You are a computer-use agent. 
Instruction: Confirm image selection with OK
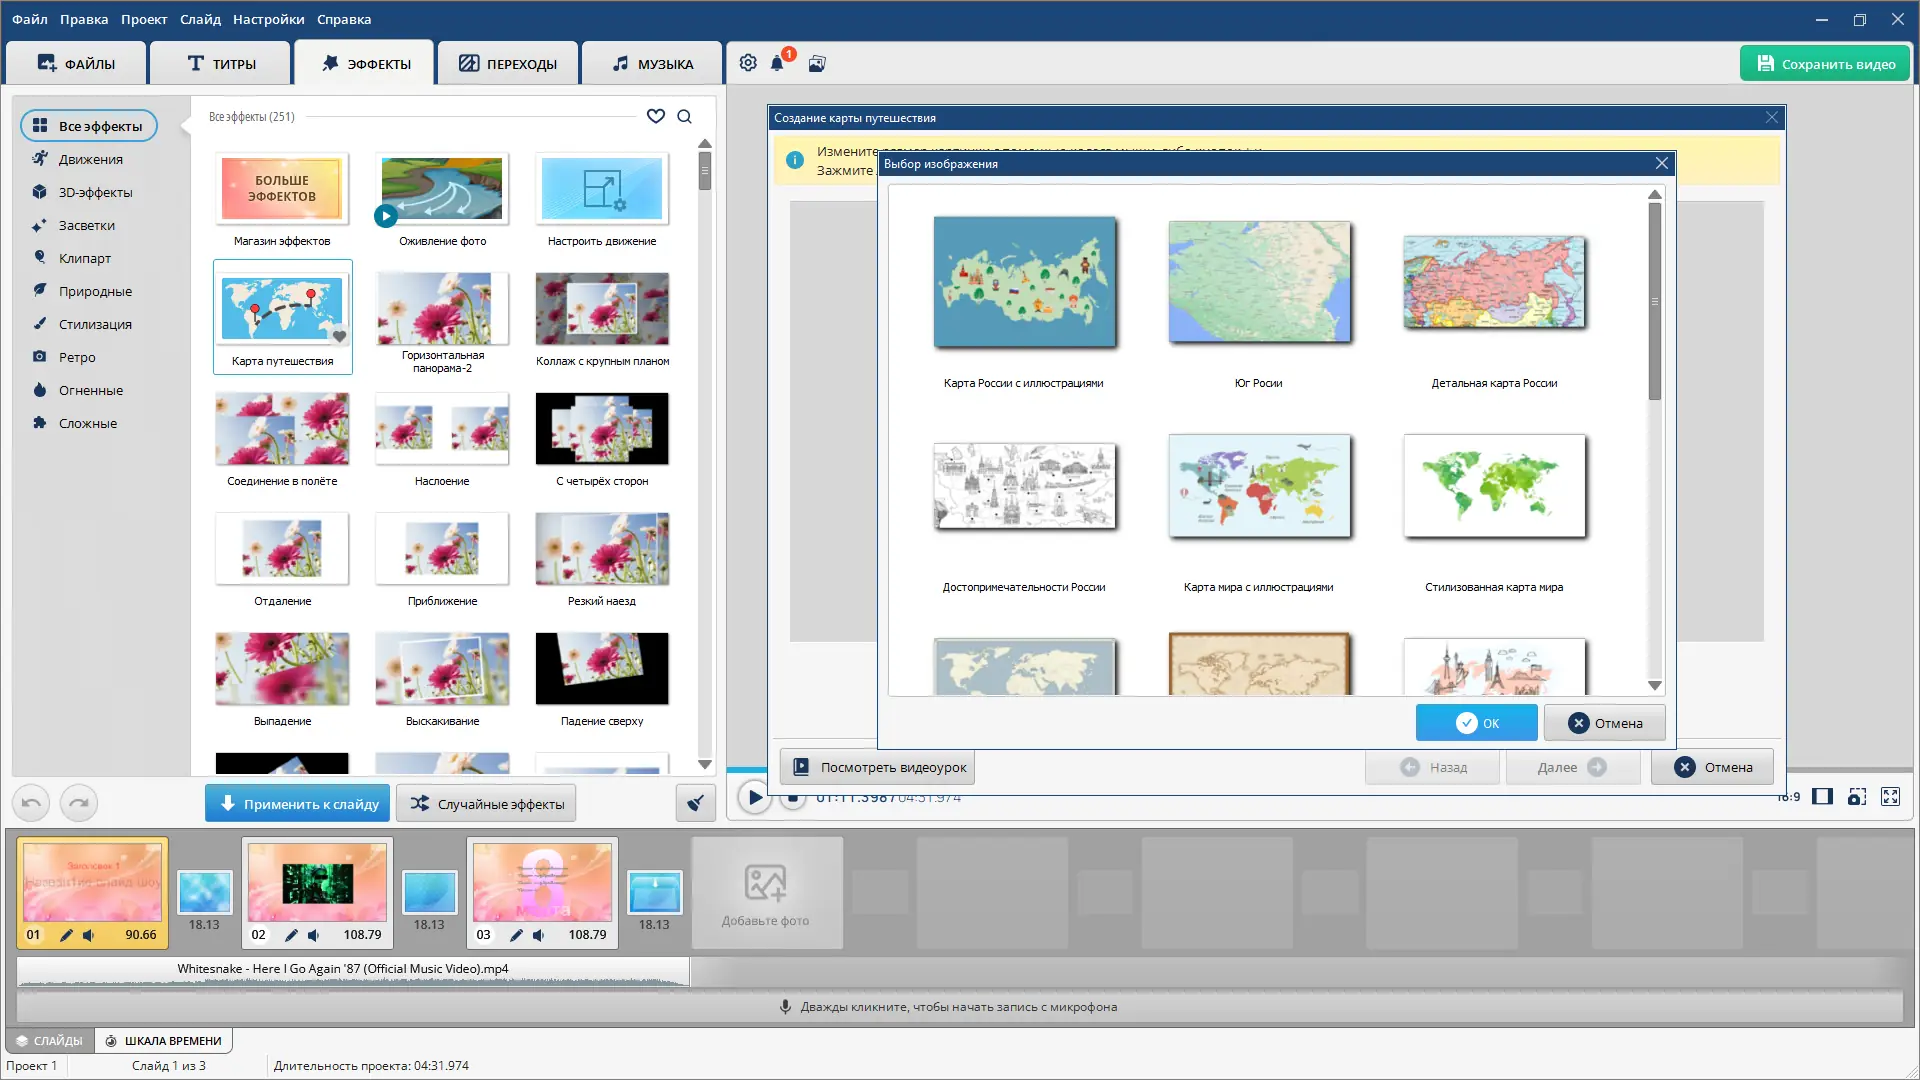(1476, 723)
